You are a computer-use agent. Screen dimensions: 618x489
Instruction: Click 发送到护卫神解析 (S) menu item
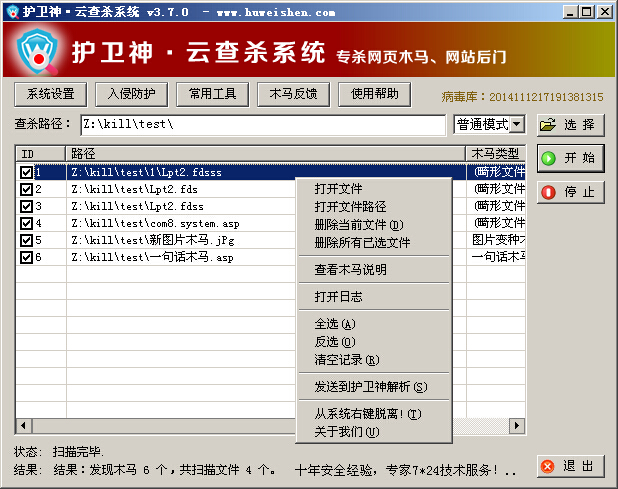374,387
